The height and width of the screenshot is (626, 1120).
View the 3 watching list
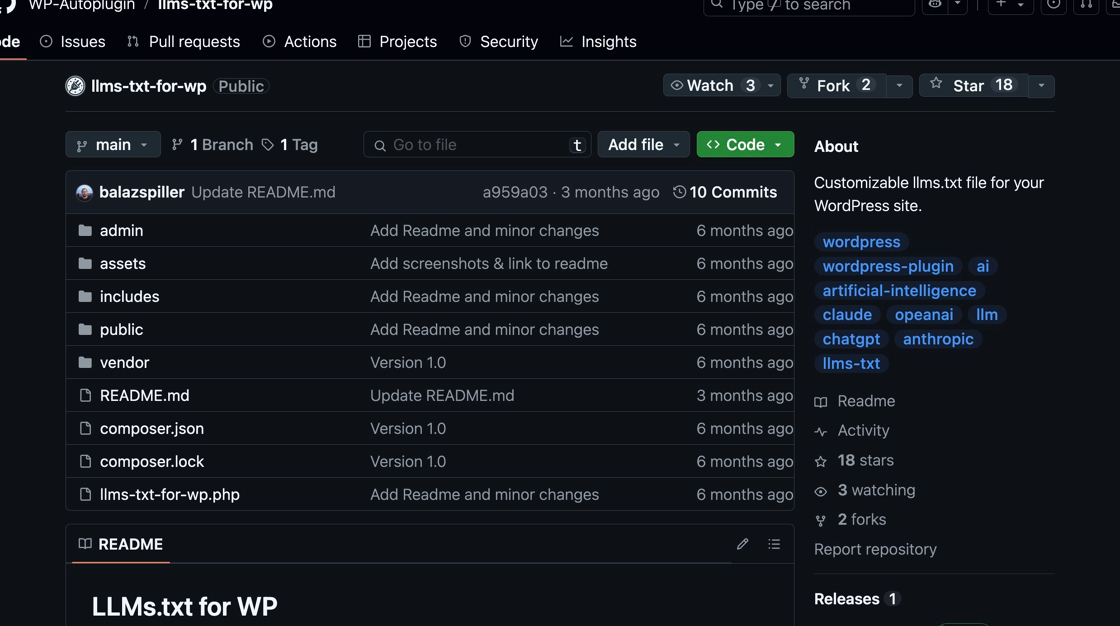[x=865, y=490]
